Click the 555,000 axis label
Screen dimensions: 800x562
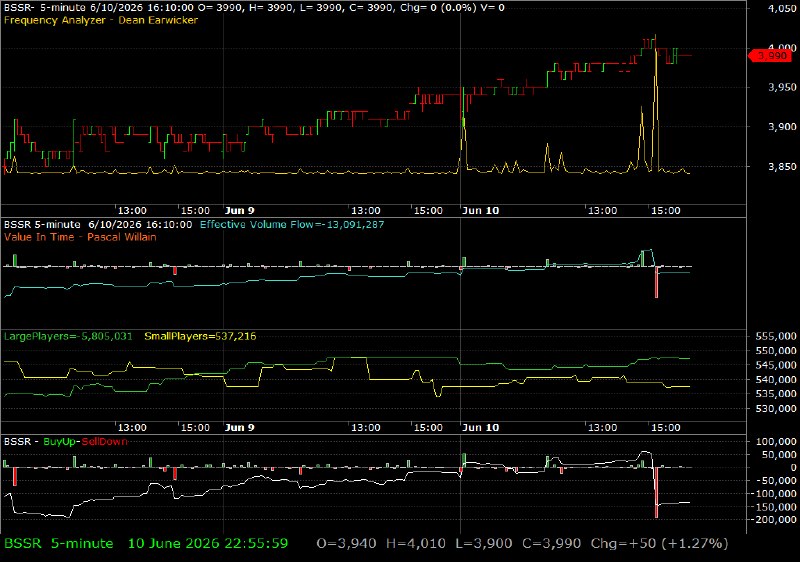click(776, 337)
